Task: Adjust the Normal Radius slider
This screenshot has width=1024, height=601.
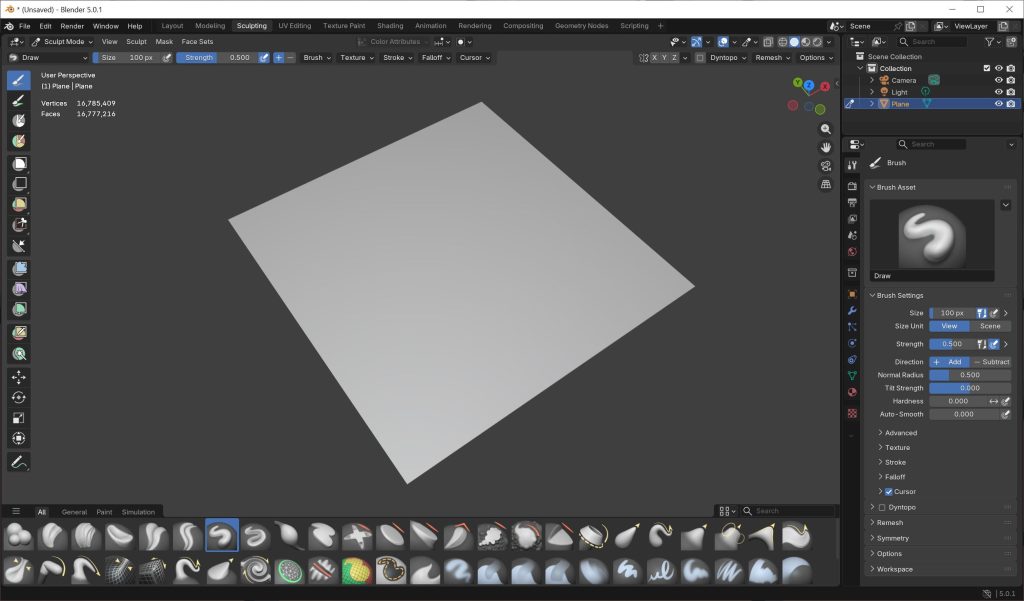Action: [x=969, y=375]
